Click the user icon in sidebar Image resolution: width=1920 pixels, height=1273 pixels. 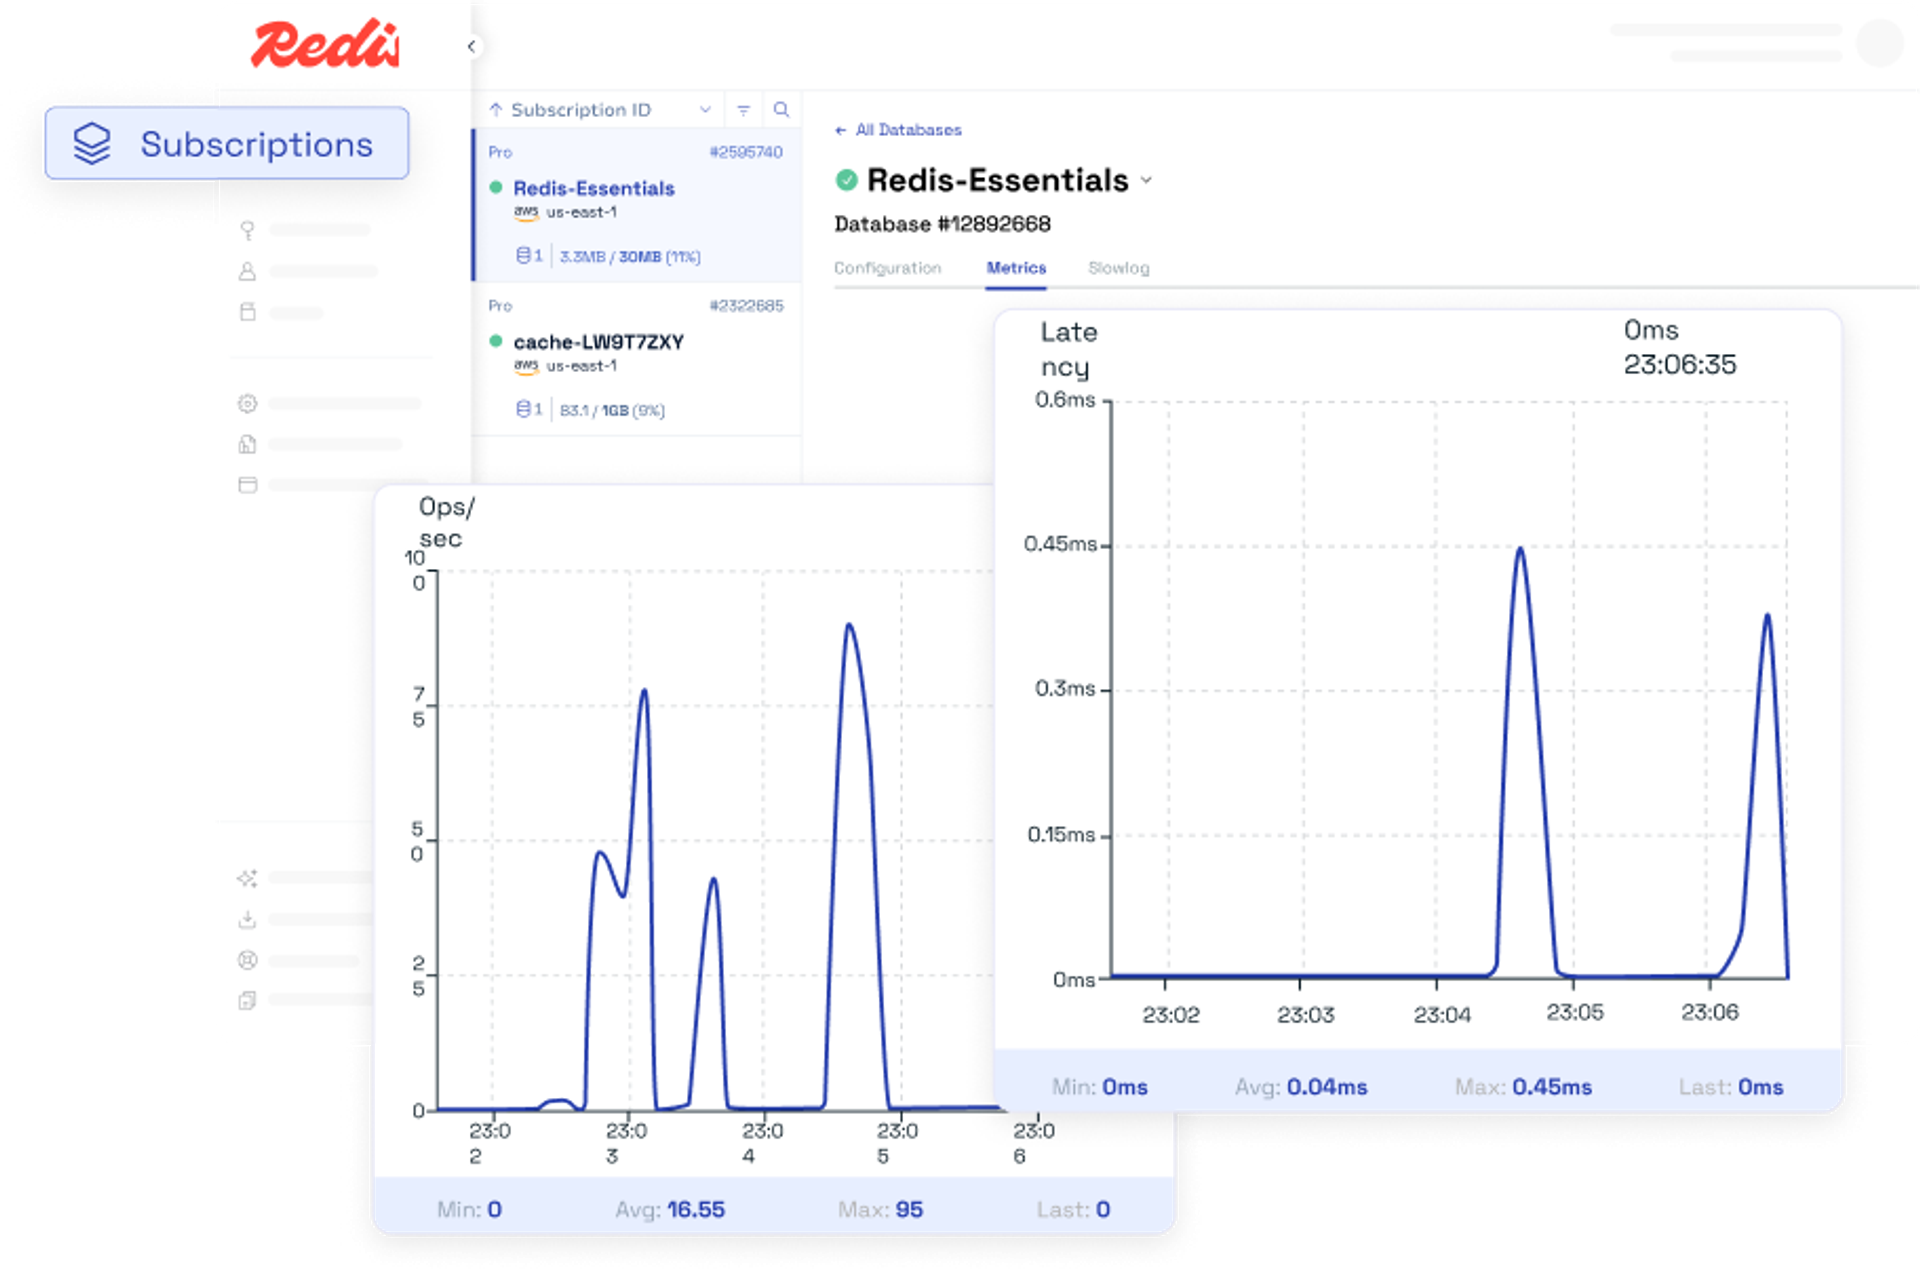pyautogui.click(x=247, y=271)
